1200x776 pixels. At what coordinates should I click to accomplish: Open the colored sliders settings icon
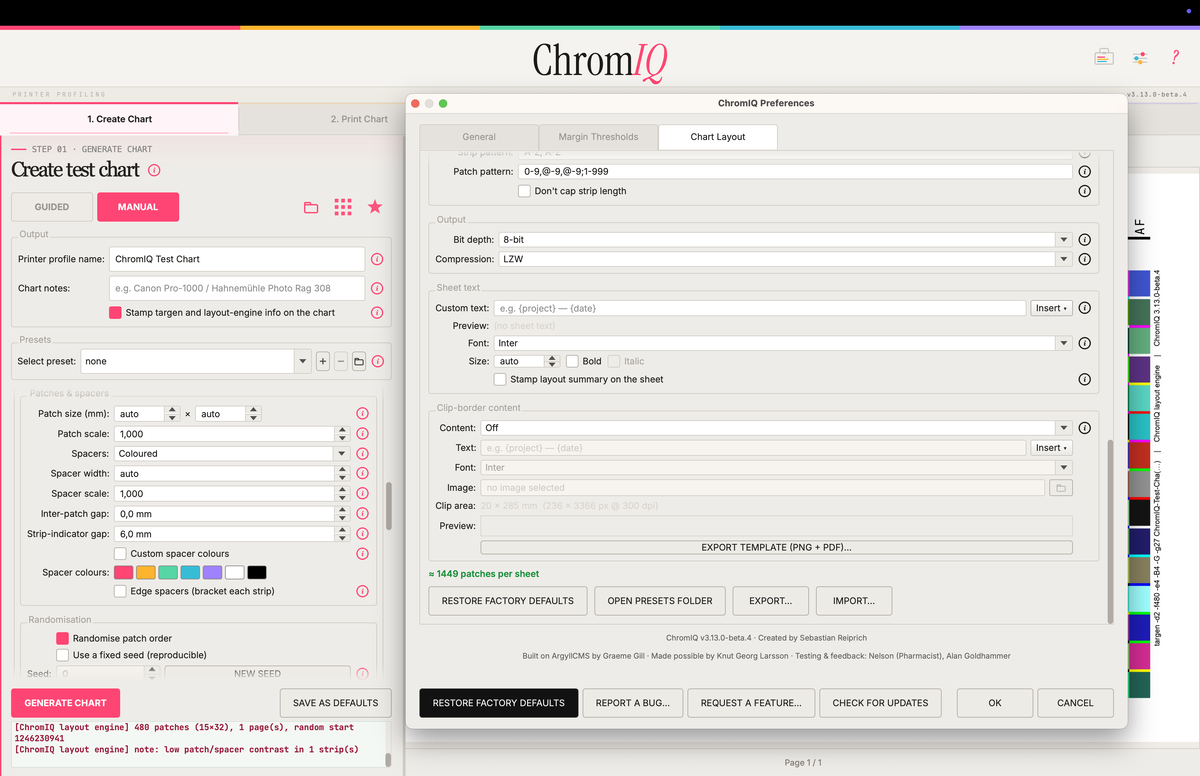[x=1139, y=57]
